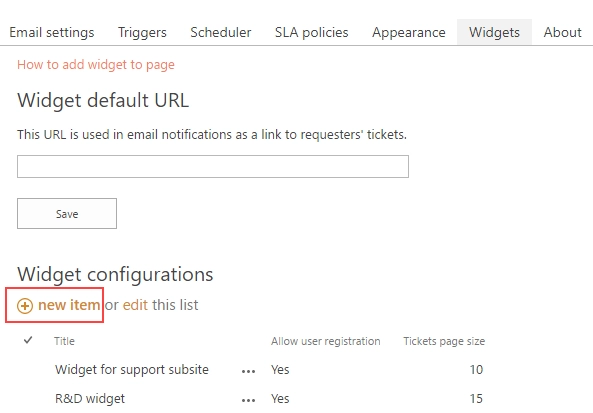The image size is (593, 413).
Task: Click the 'new item' link
Action: coord(69,305)
